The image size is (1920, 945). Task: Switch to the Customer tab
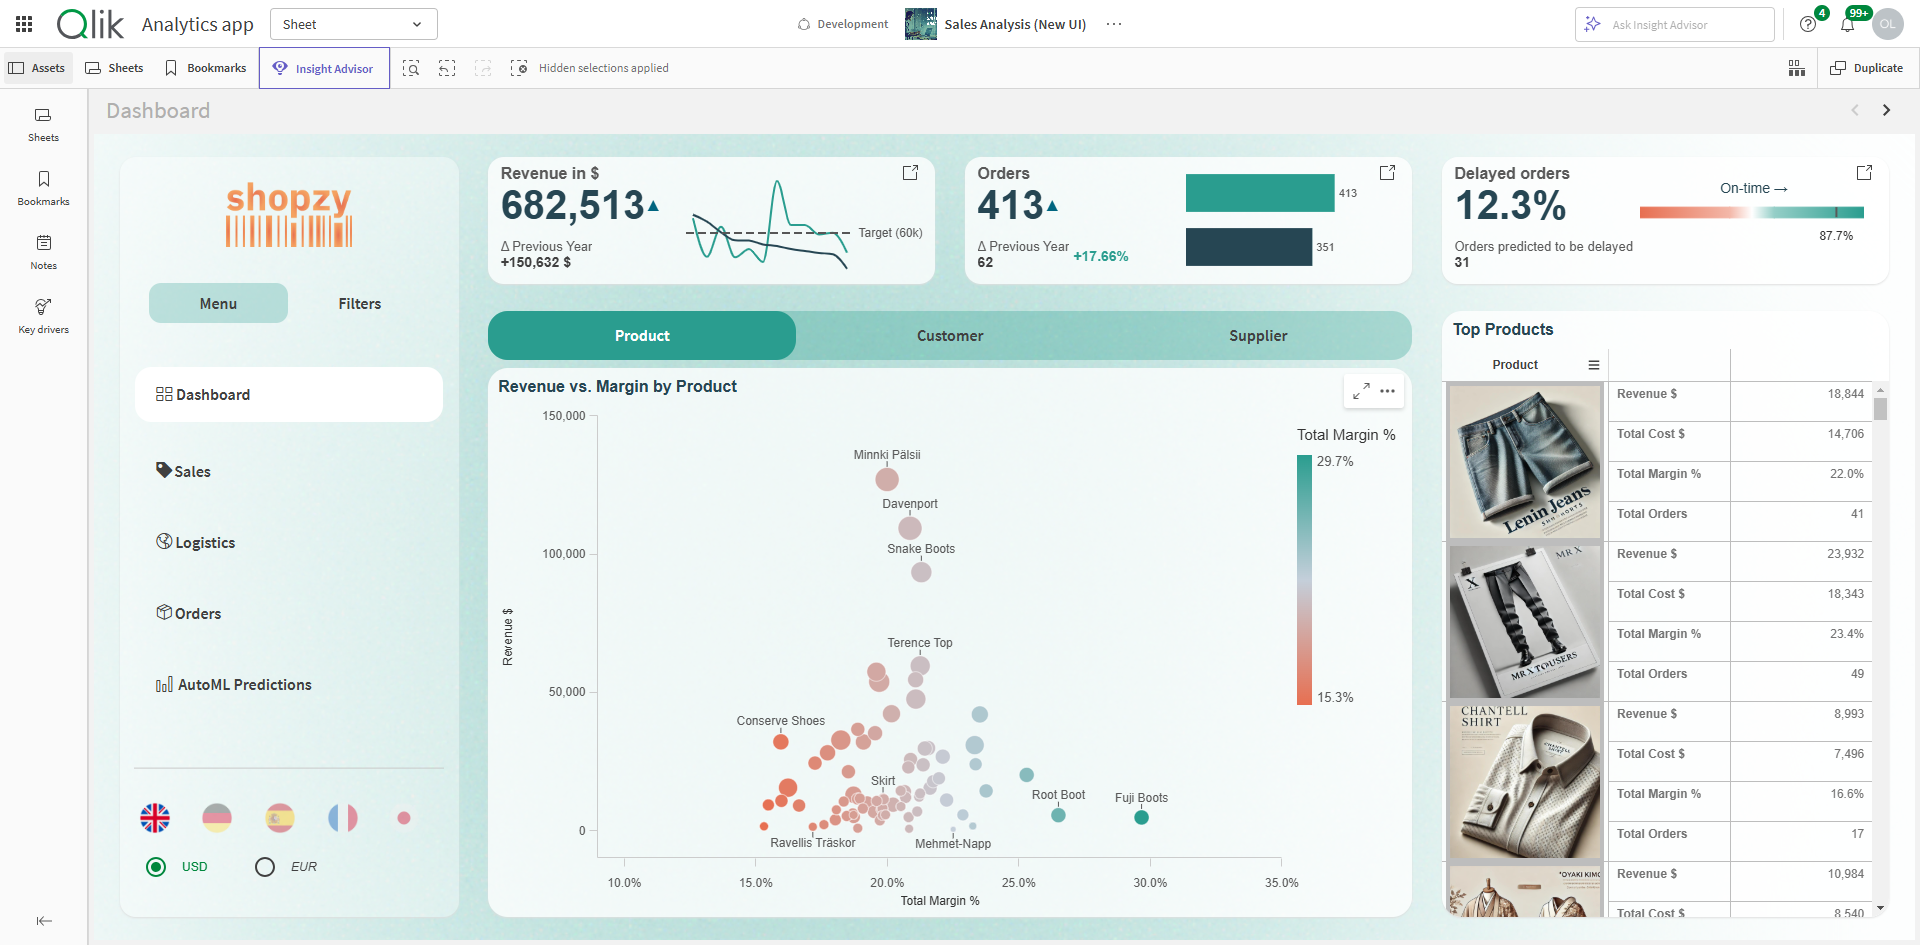pos(950,336)
